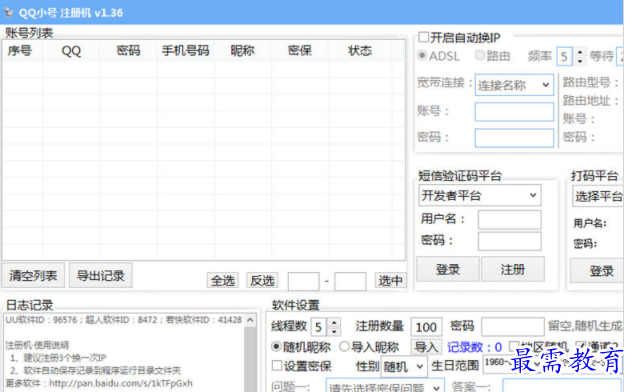Click the 记录数：0 text
This screenshot has height=392, width=632.
pyautogui.click(x=474, y=347)
